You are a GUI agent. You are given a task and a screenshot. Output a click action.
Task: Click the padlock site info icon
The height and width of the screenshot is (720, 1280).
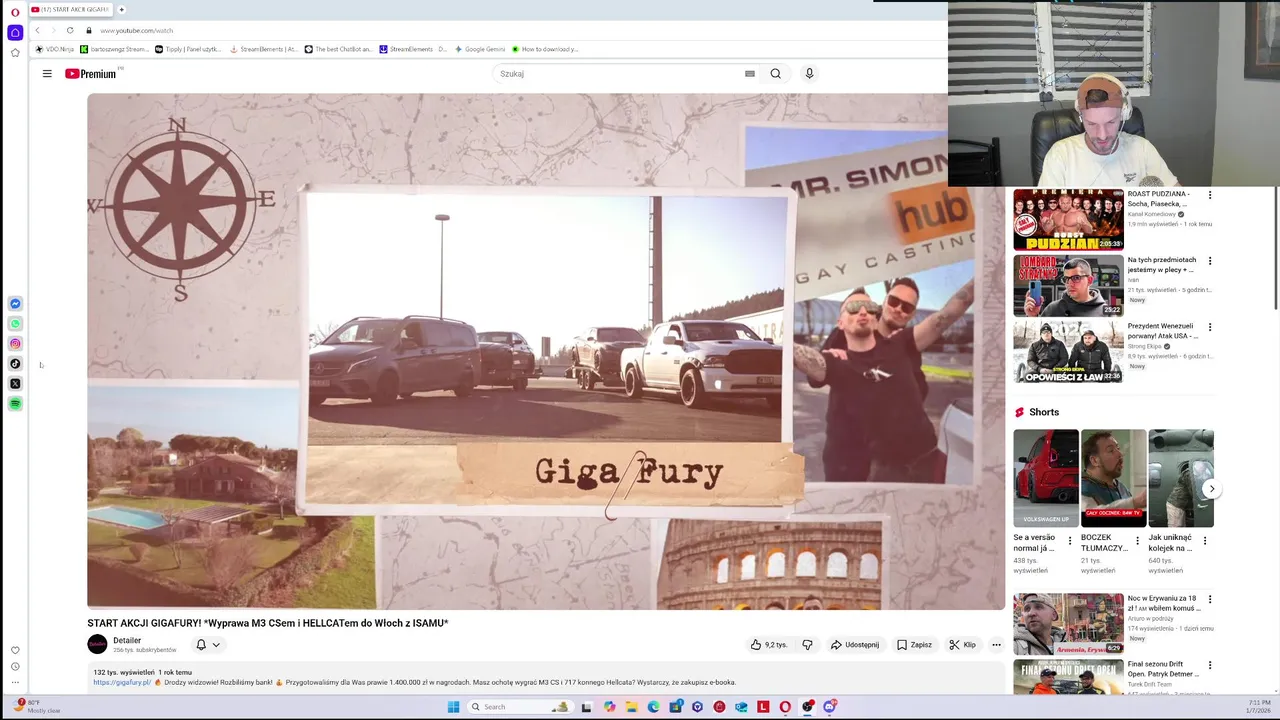pyautogui.click(x=89, y=30)
